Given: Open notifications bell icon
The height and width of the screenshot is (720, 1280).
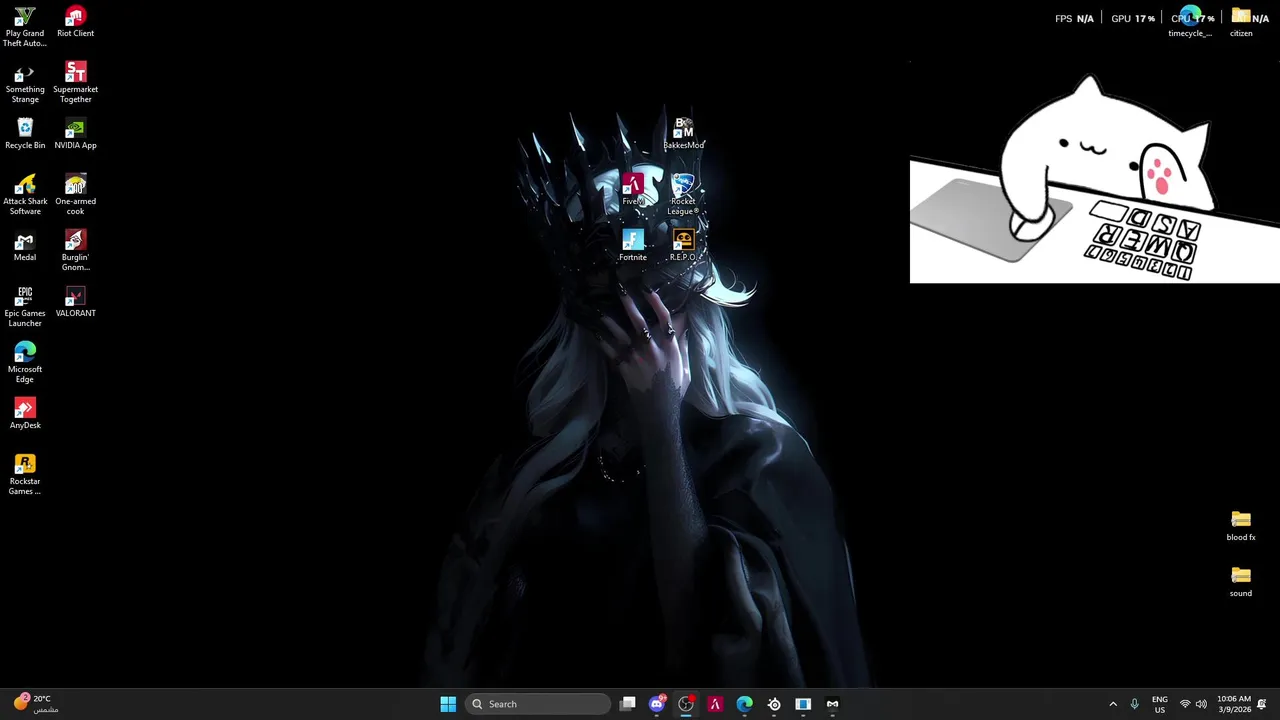Looking at the screenshot, I should (x=1262, y=704).
